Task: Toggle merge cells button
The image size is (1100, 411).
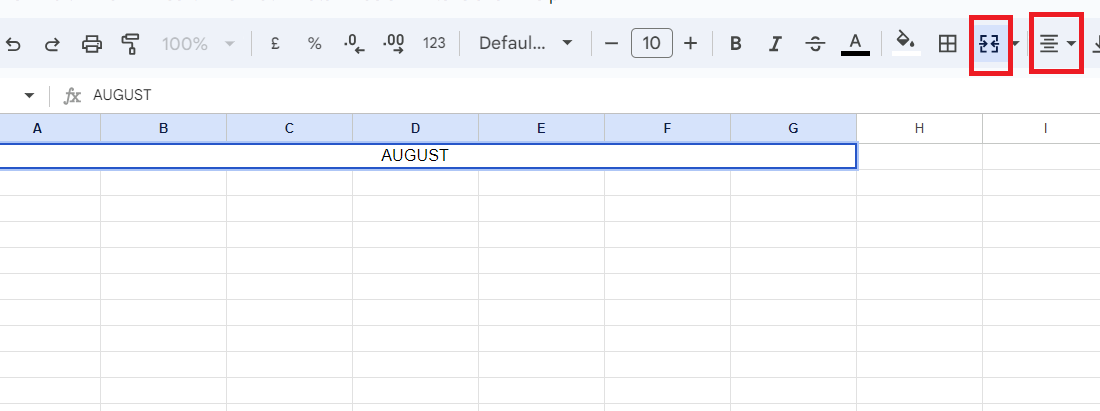Action: click(x=990, y=44)
